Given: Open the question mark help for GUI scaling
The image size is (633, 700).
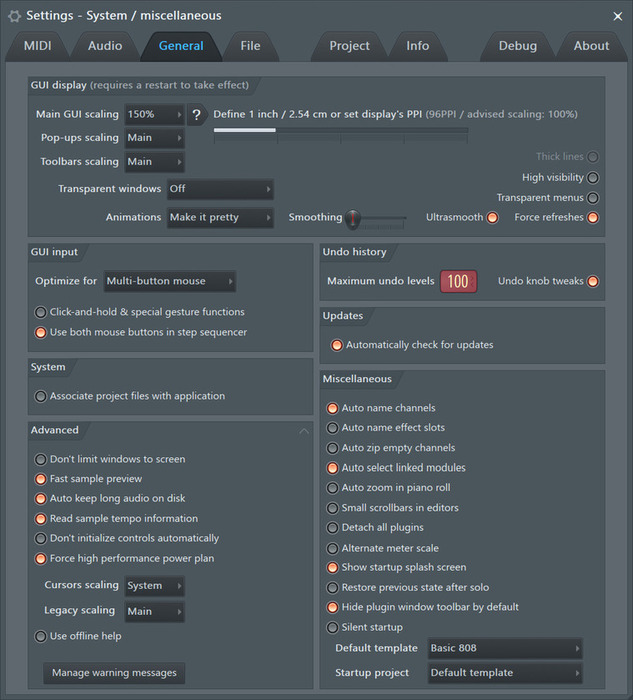Looking at the screenshot, I should point(196,115).
